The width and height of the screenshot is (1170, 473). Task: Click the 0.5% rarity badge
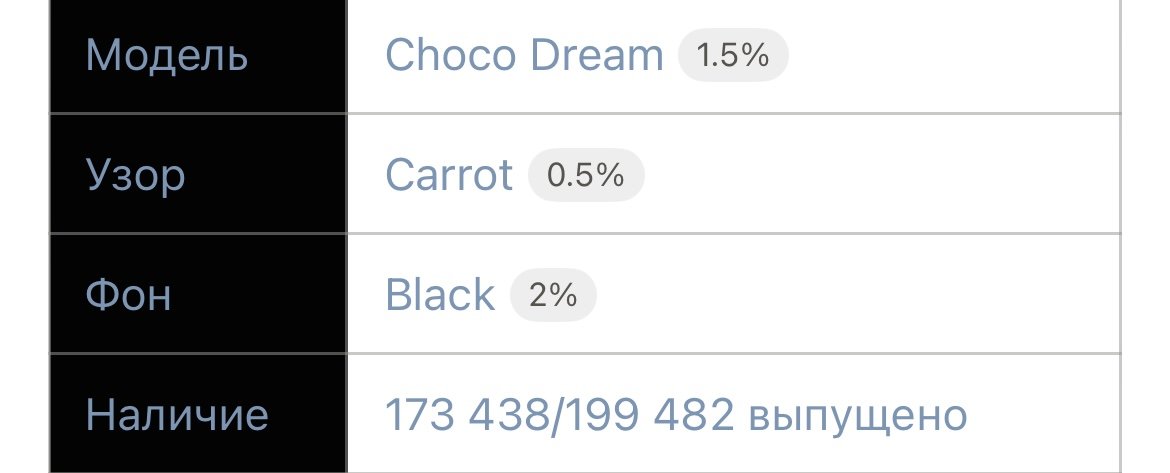(586, 175)
